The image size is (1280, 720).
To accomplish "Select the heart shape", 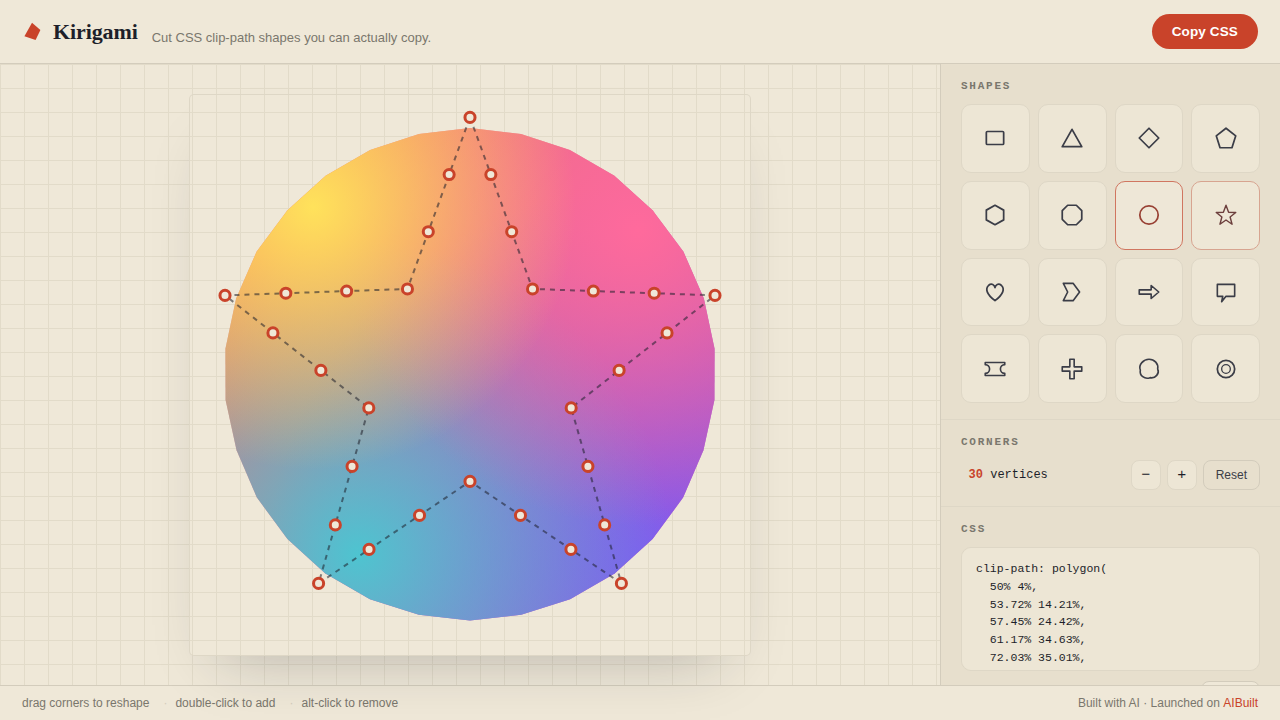I will point(995,292).
